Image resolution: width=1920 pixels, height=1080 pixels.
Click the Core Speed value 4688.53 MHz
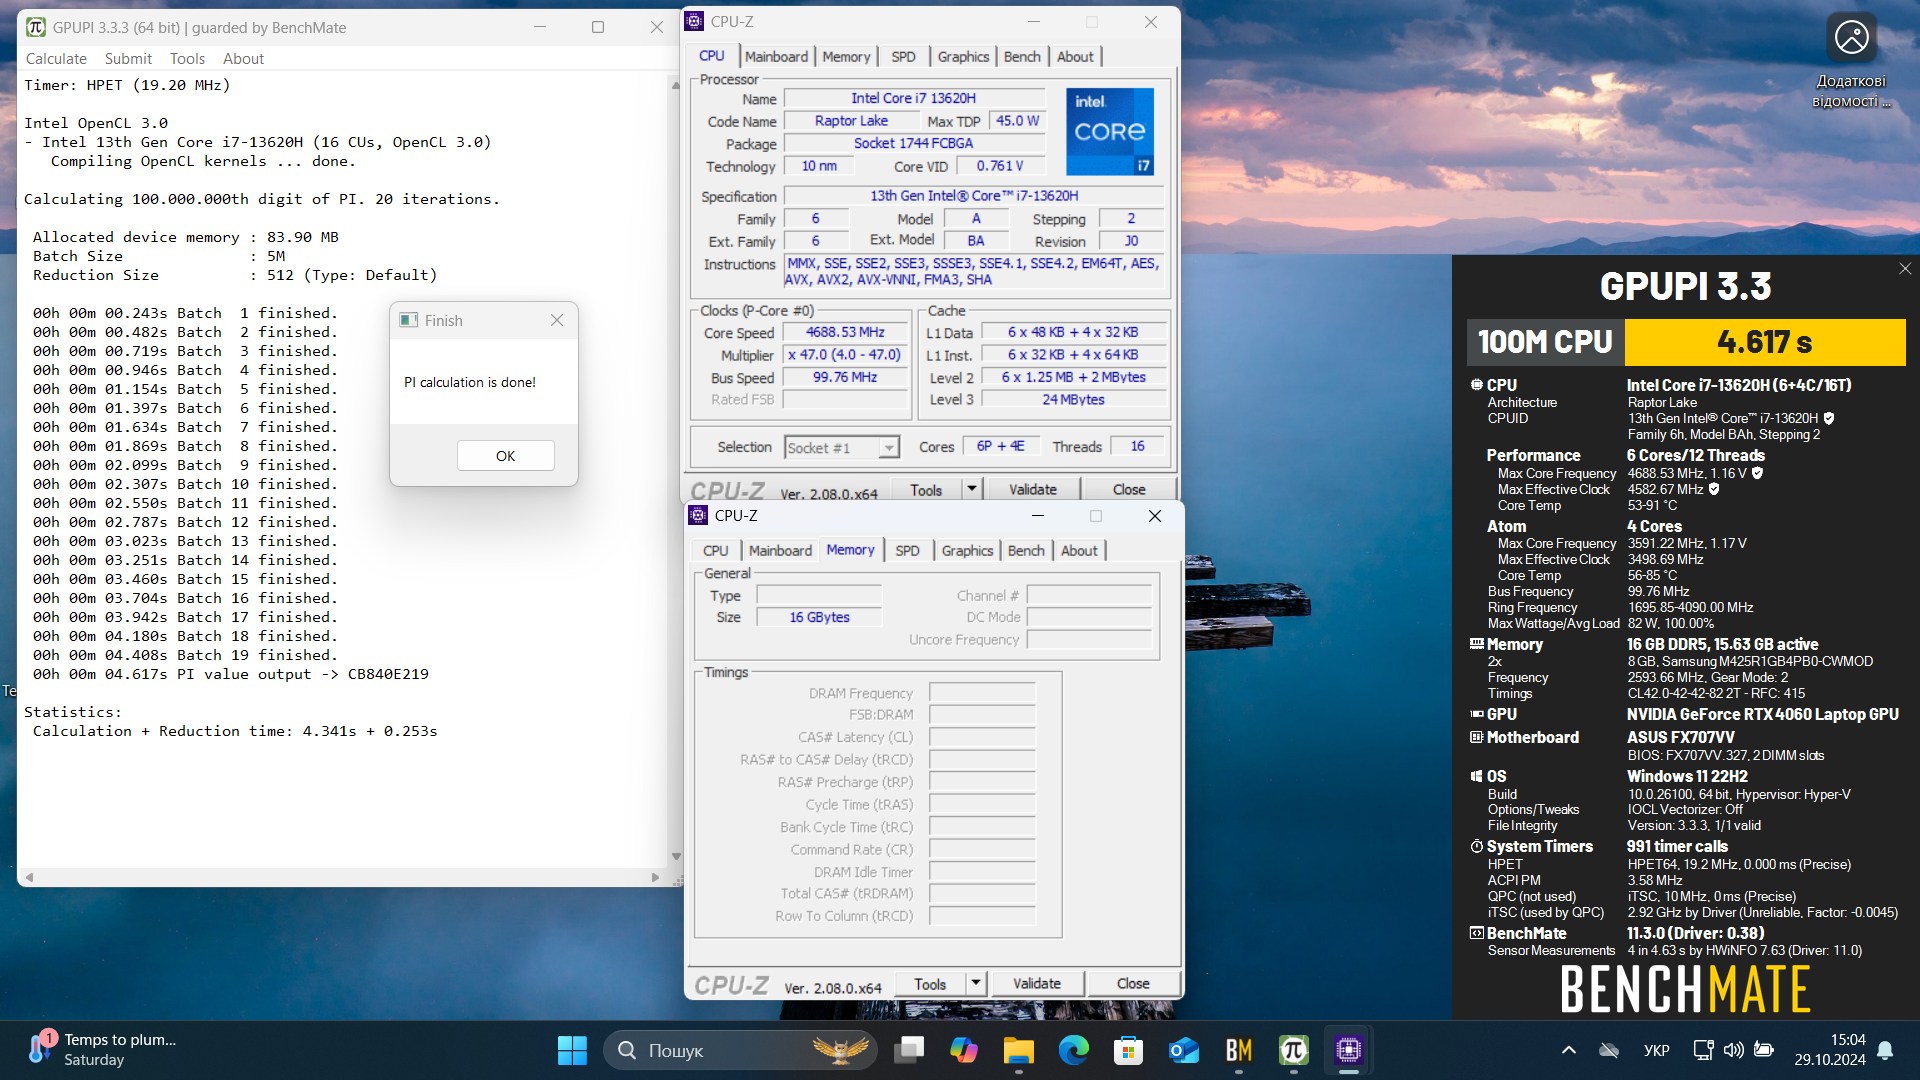845,332
